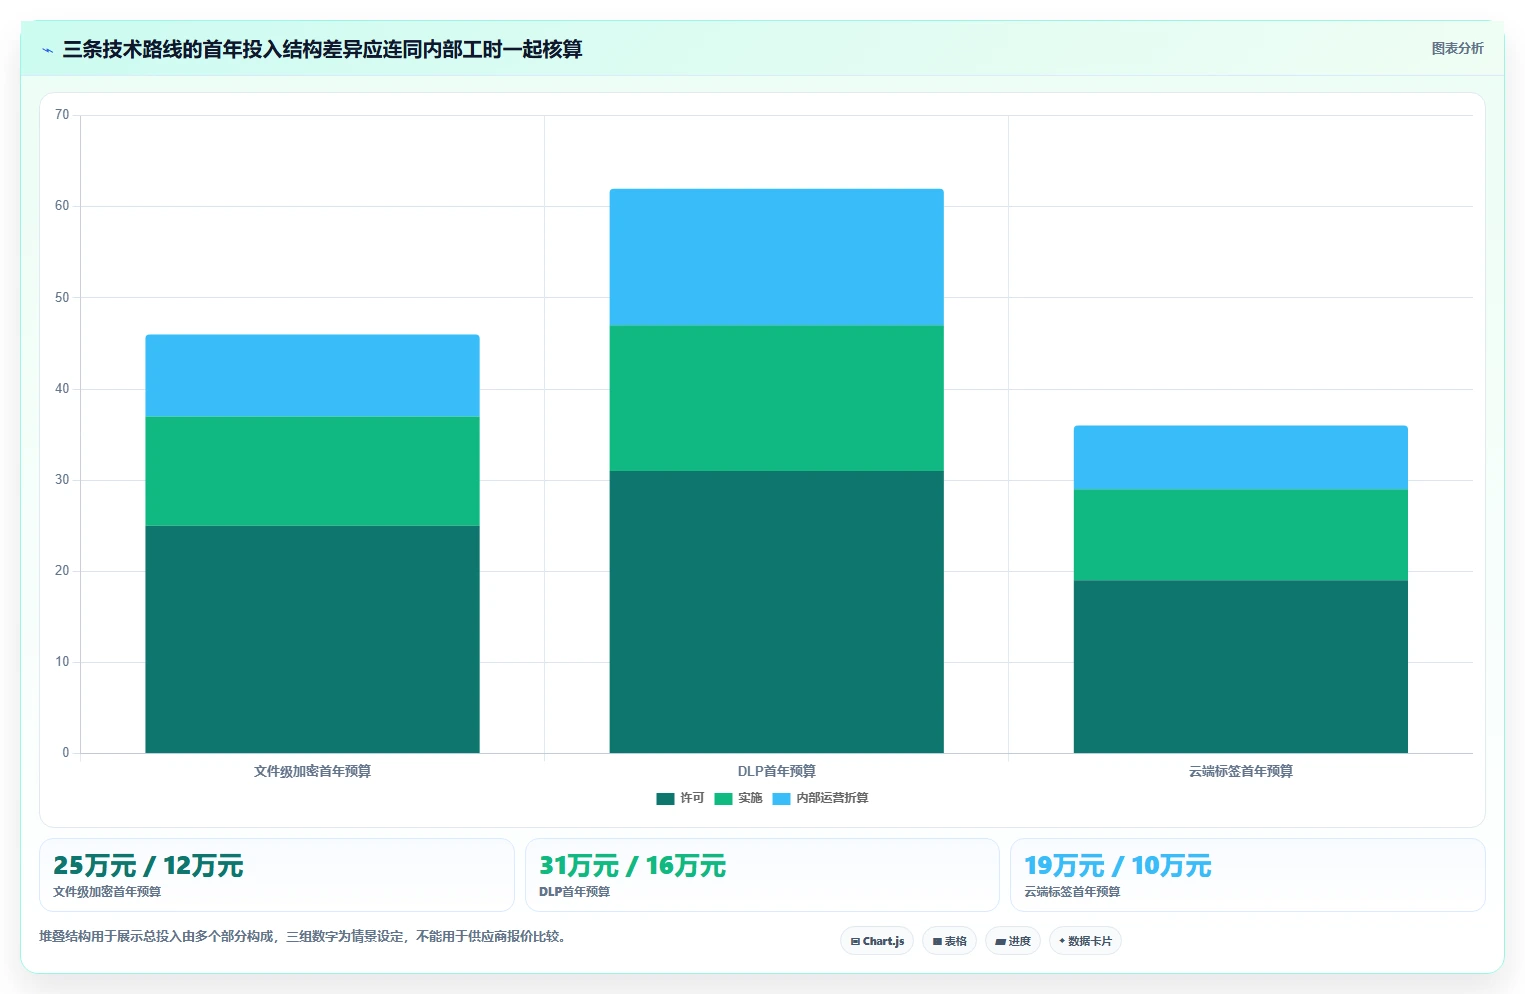This screenshot has width=1525, height=994.
Task: Click the 云端标签首年预算 caption in the third card
Action: (1072, 892)
